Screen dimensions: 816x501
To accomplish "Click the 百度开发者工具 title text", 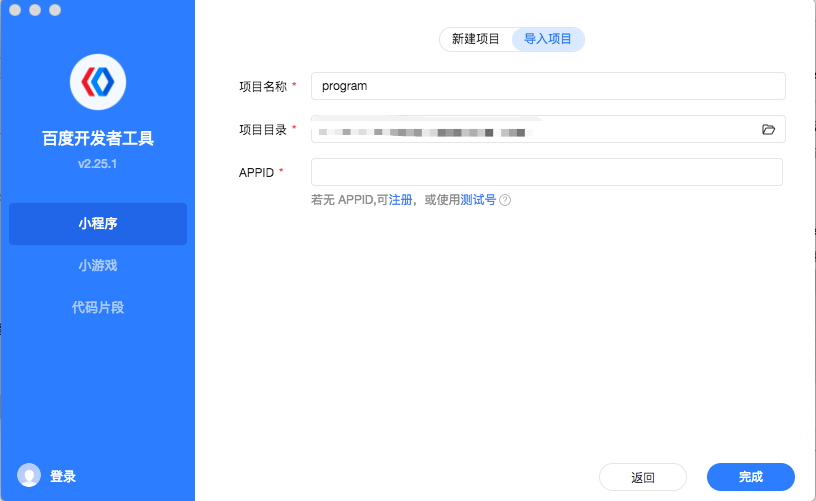I will 98,138.
